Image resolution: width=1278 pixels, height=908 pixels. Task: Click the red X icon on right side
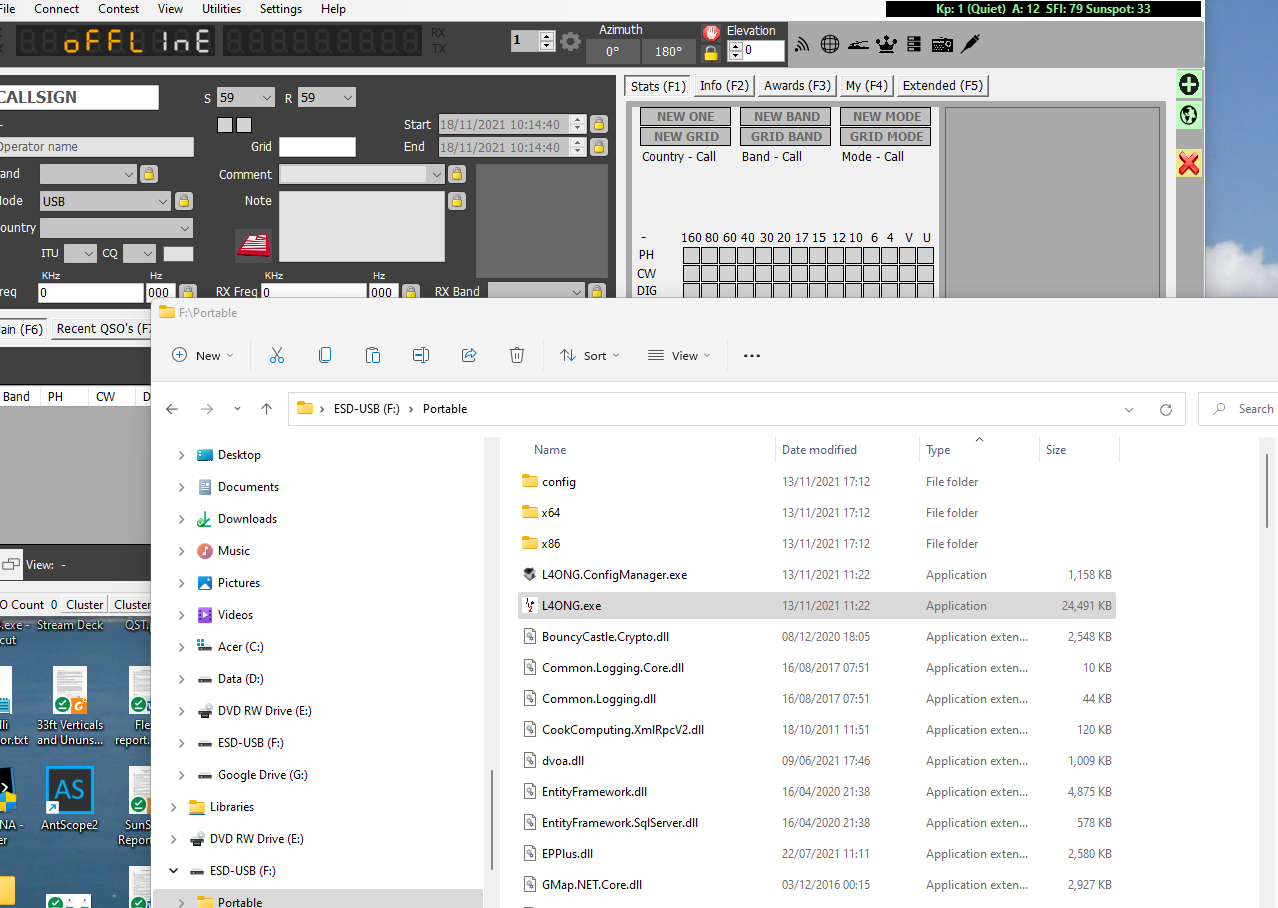point(1188,163)
